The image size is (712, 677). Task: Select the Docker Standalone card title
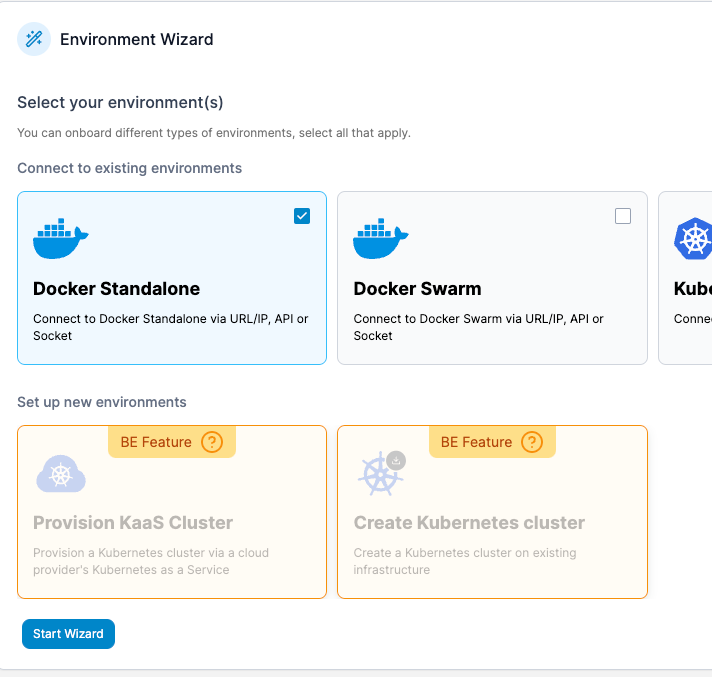pos(116,289)
